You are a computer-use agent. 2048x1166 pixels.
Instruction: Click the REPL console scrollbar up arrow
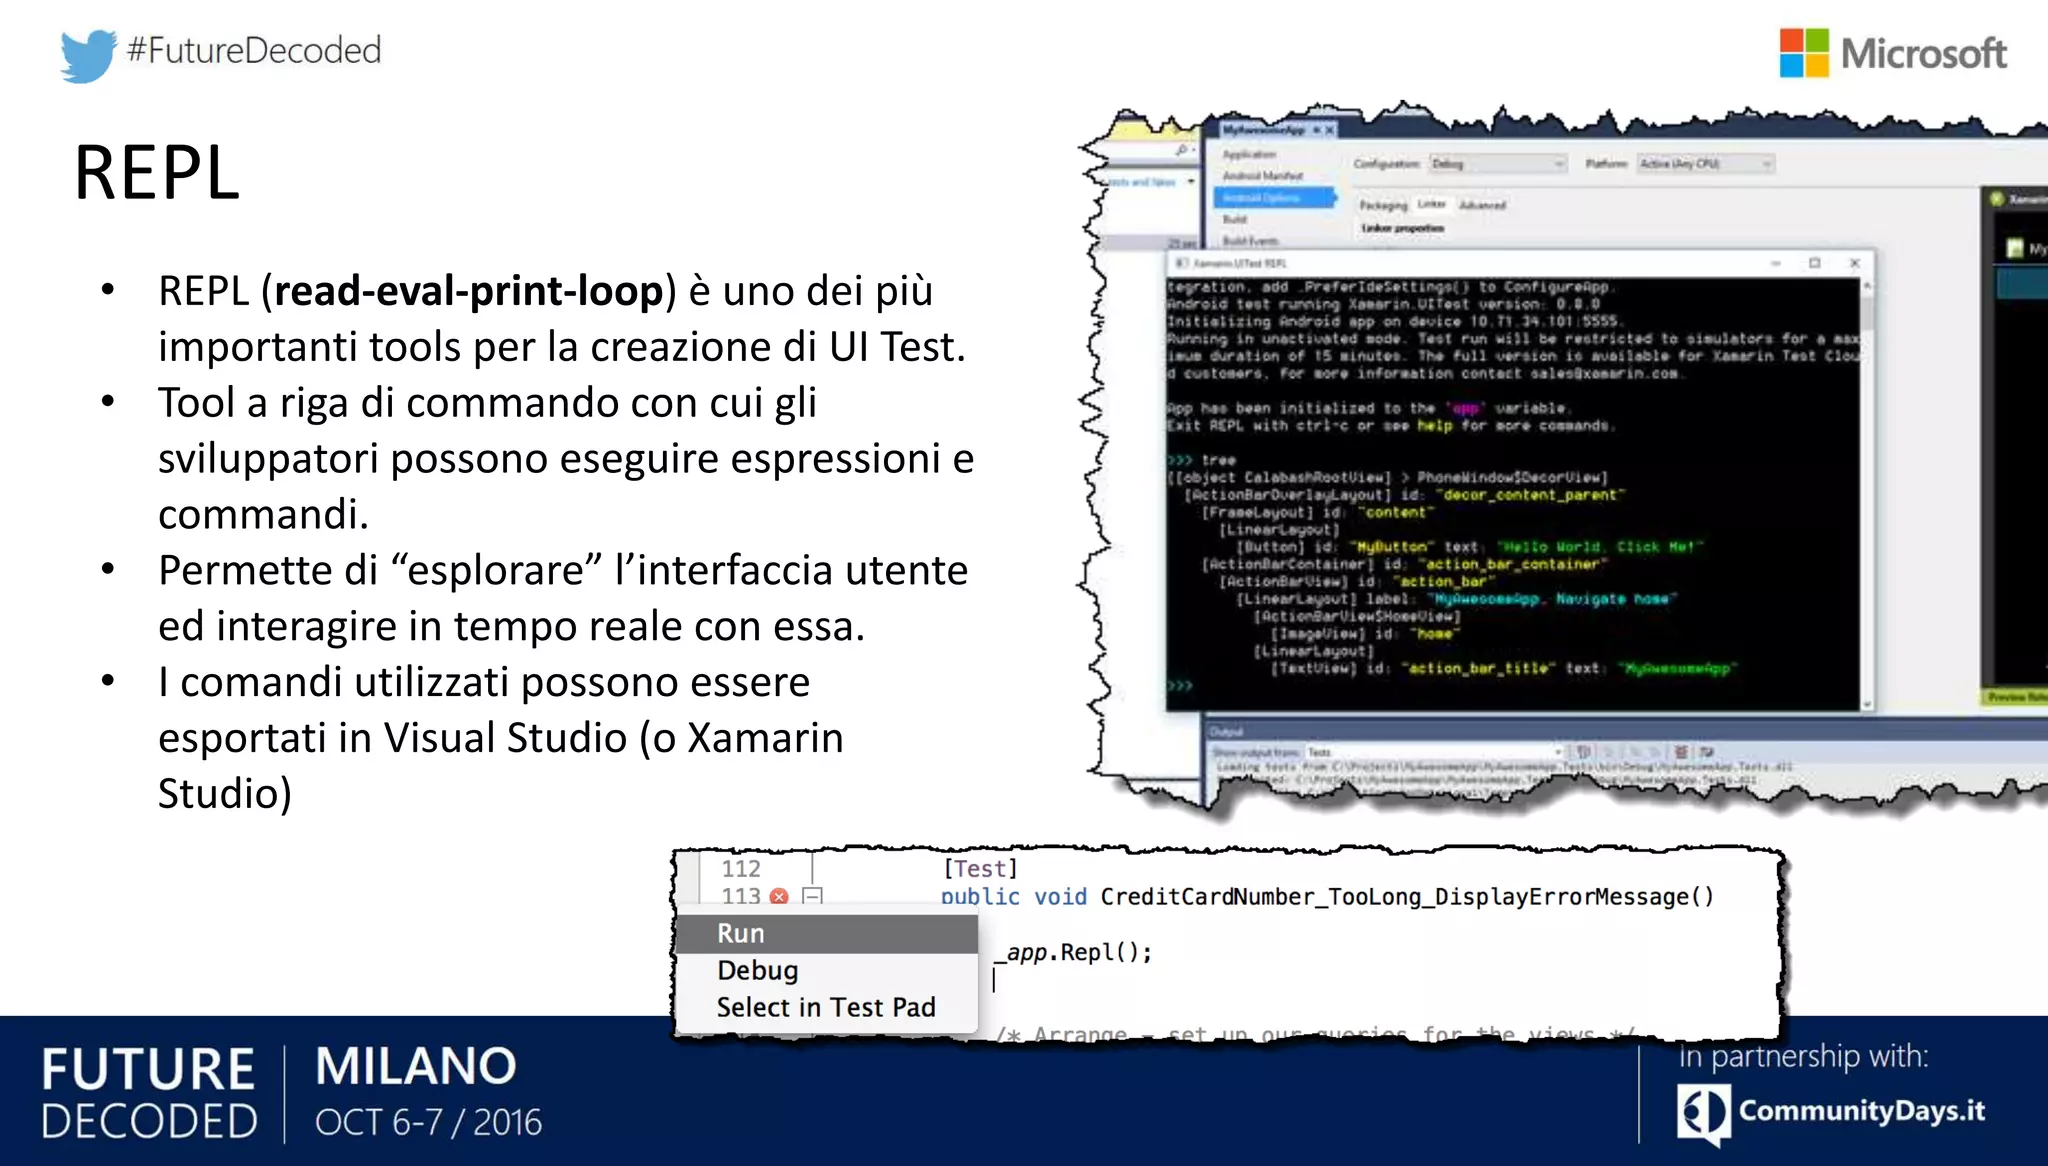(1867, 286)
